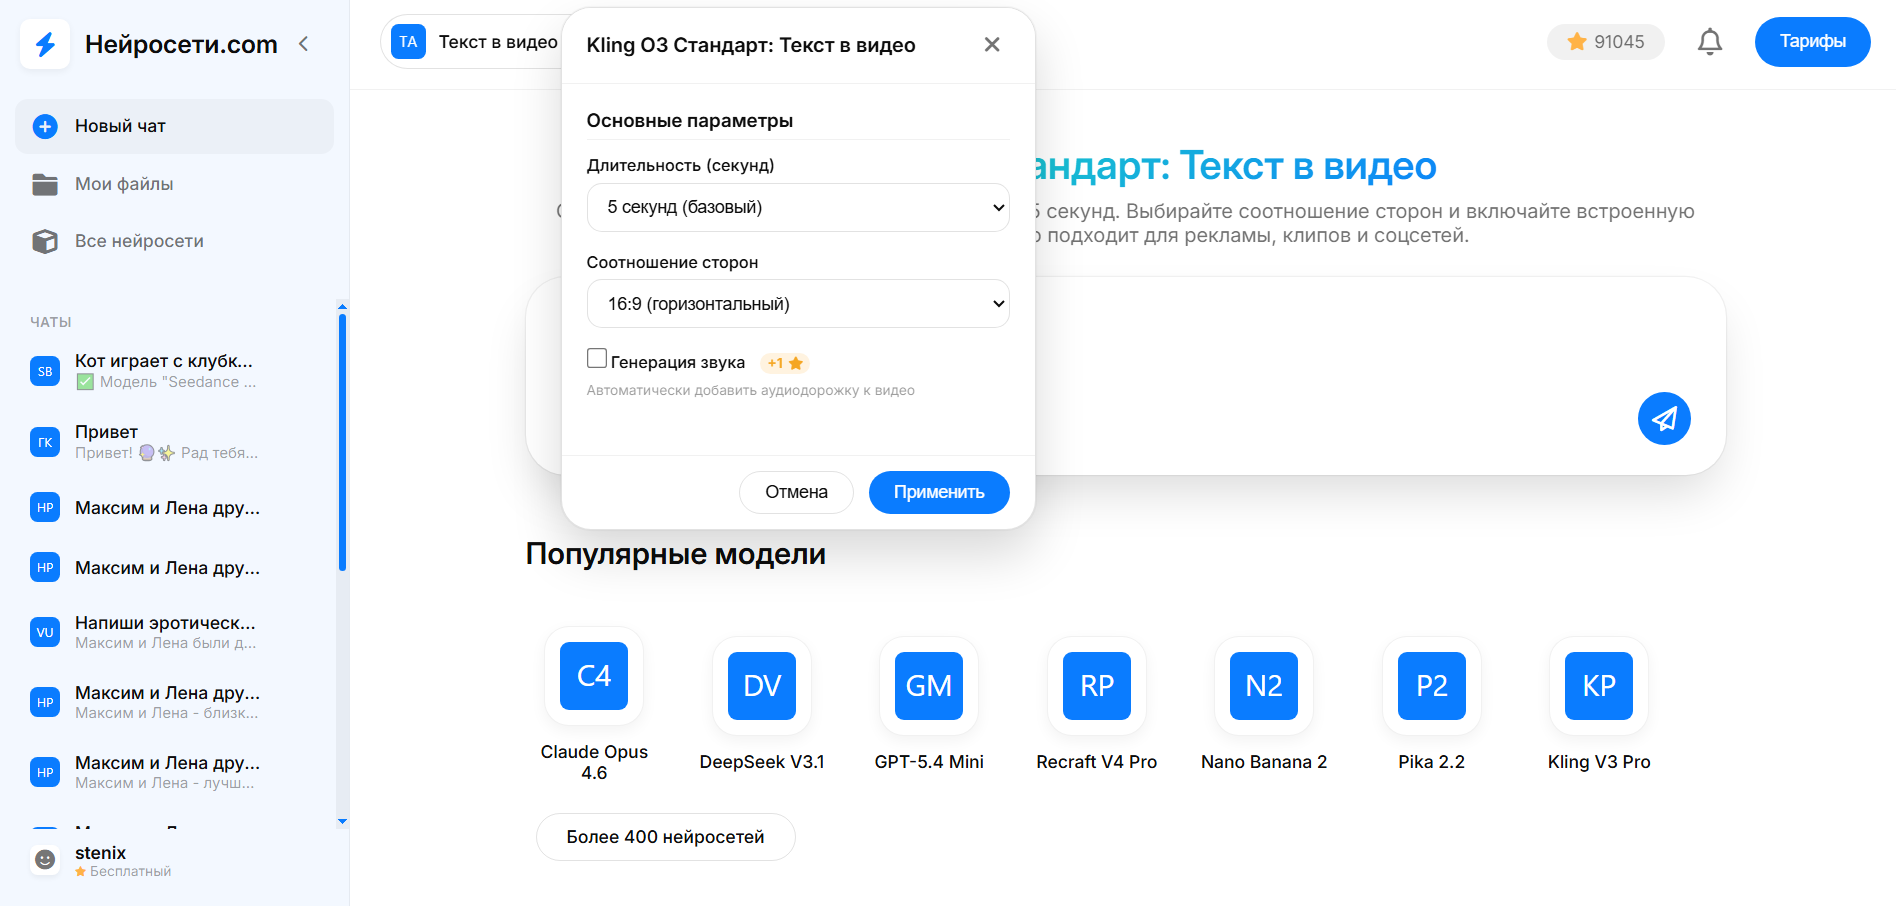Open Мои файлы in the sidebar
1896x906 pixels.
point(175,184)
